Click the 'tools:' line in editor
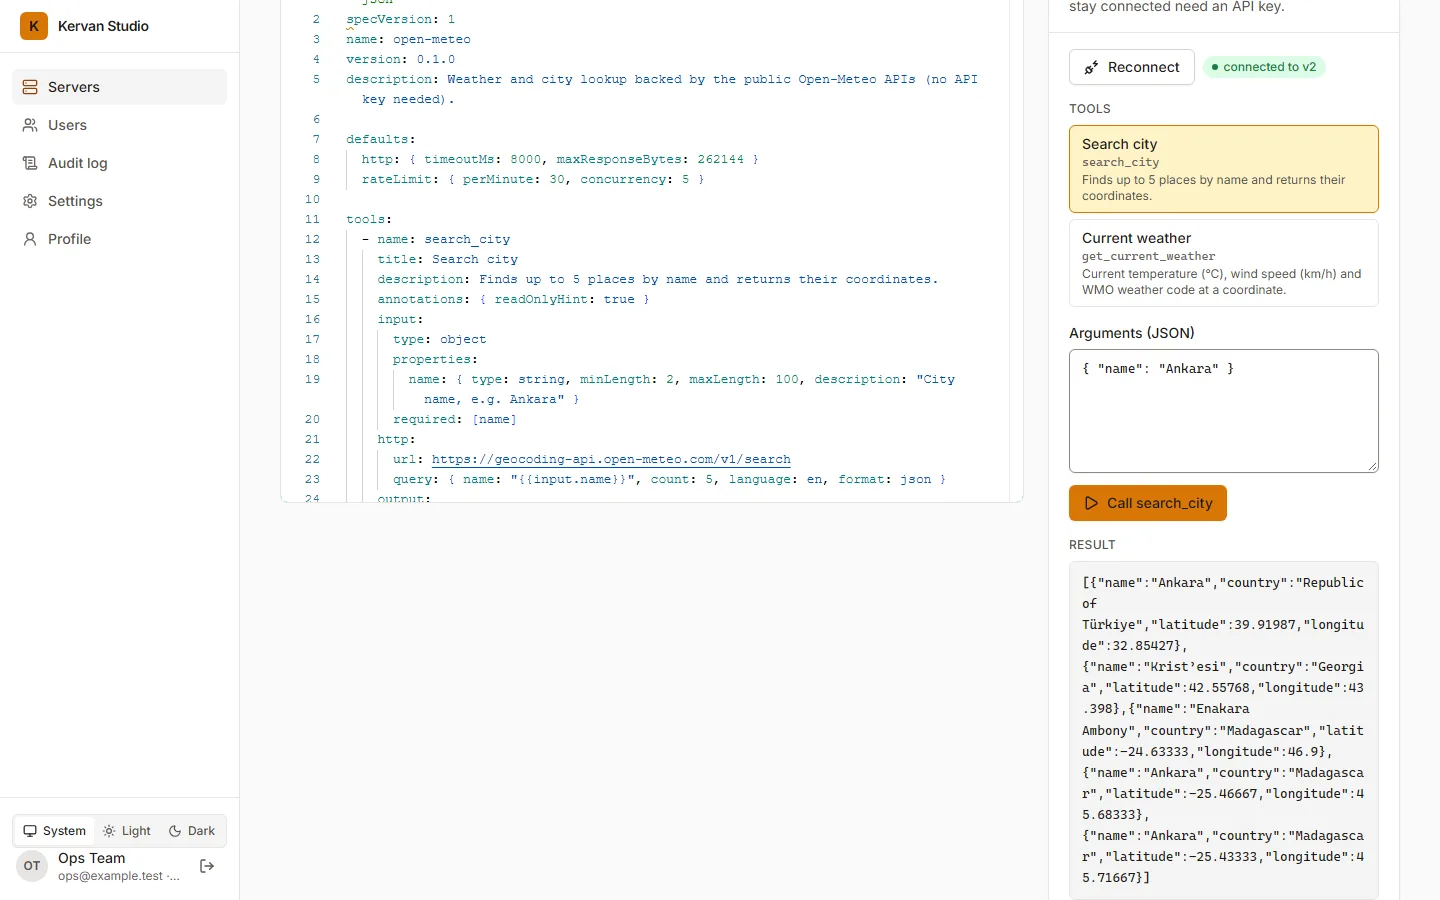Viewport: 1440px width, 900px height. point(369,219)
